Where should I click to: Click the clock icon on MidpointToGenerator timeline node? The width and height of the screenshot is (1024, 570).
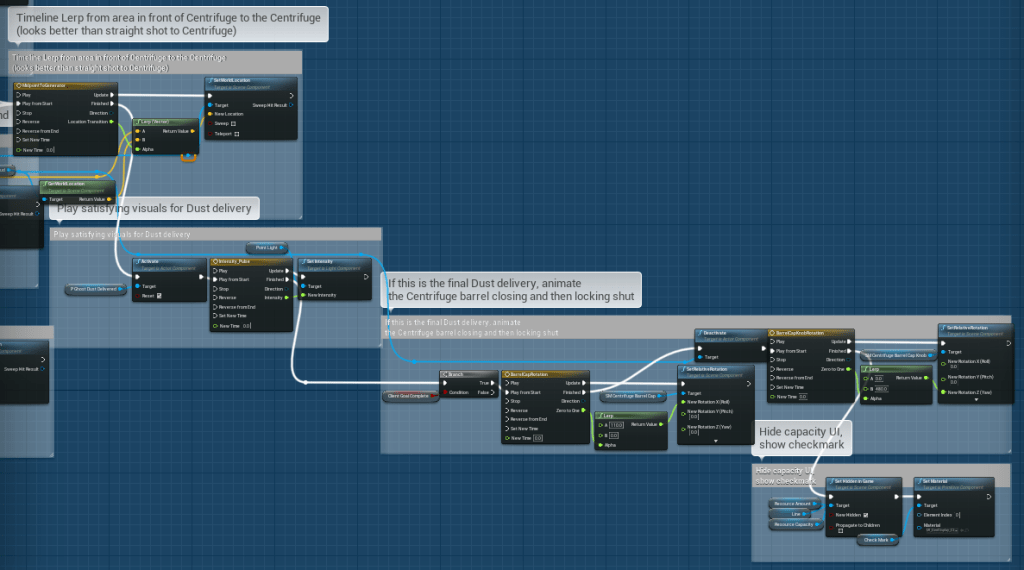click(x=19, y=85)
